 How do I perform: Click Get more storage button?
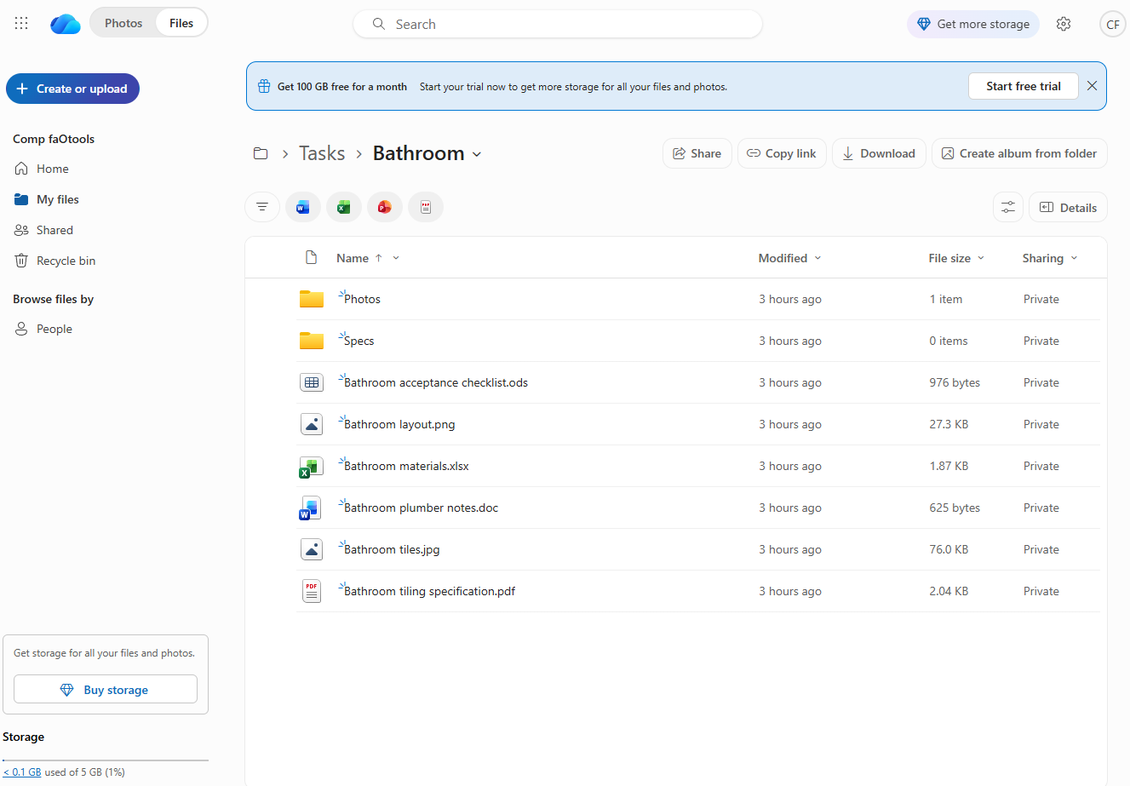974,24
